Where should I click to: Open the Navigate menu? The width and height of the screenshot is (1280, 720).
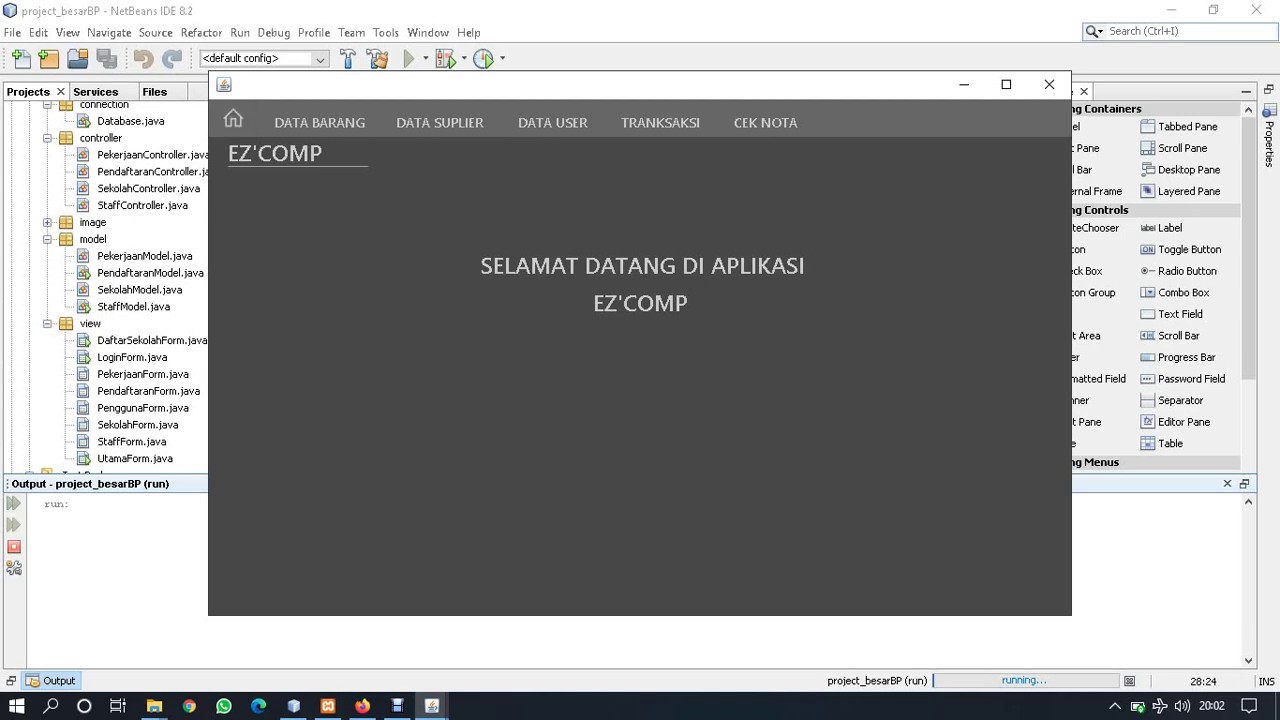click(x=109, y=32)
